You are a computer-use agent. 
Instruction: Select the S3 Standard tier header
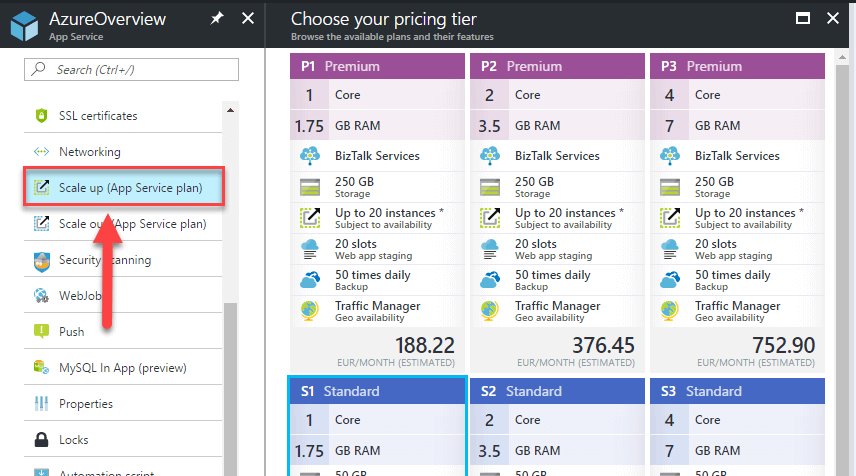[x=738, y=391]
